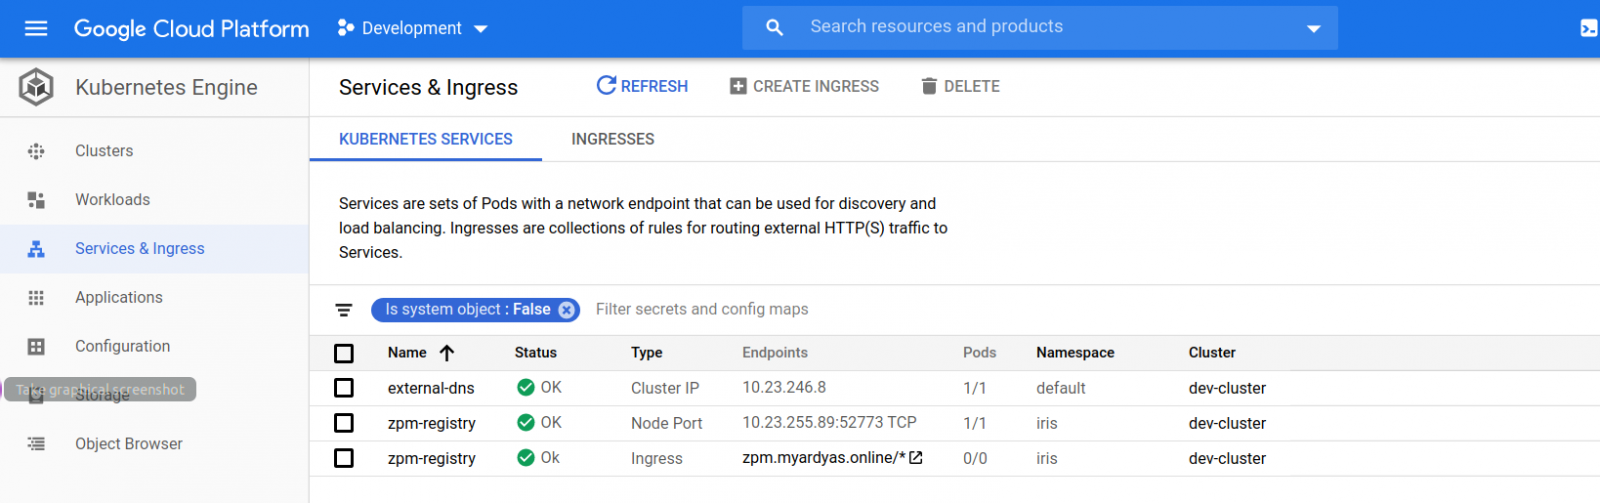Open the zpm-registry Ingress entry
The width and height of the screenshot is (1600, 503).
[x=431, y=458]
